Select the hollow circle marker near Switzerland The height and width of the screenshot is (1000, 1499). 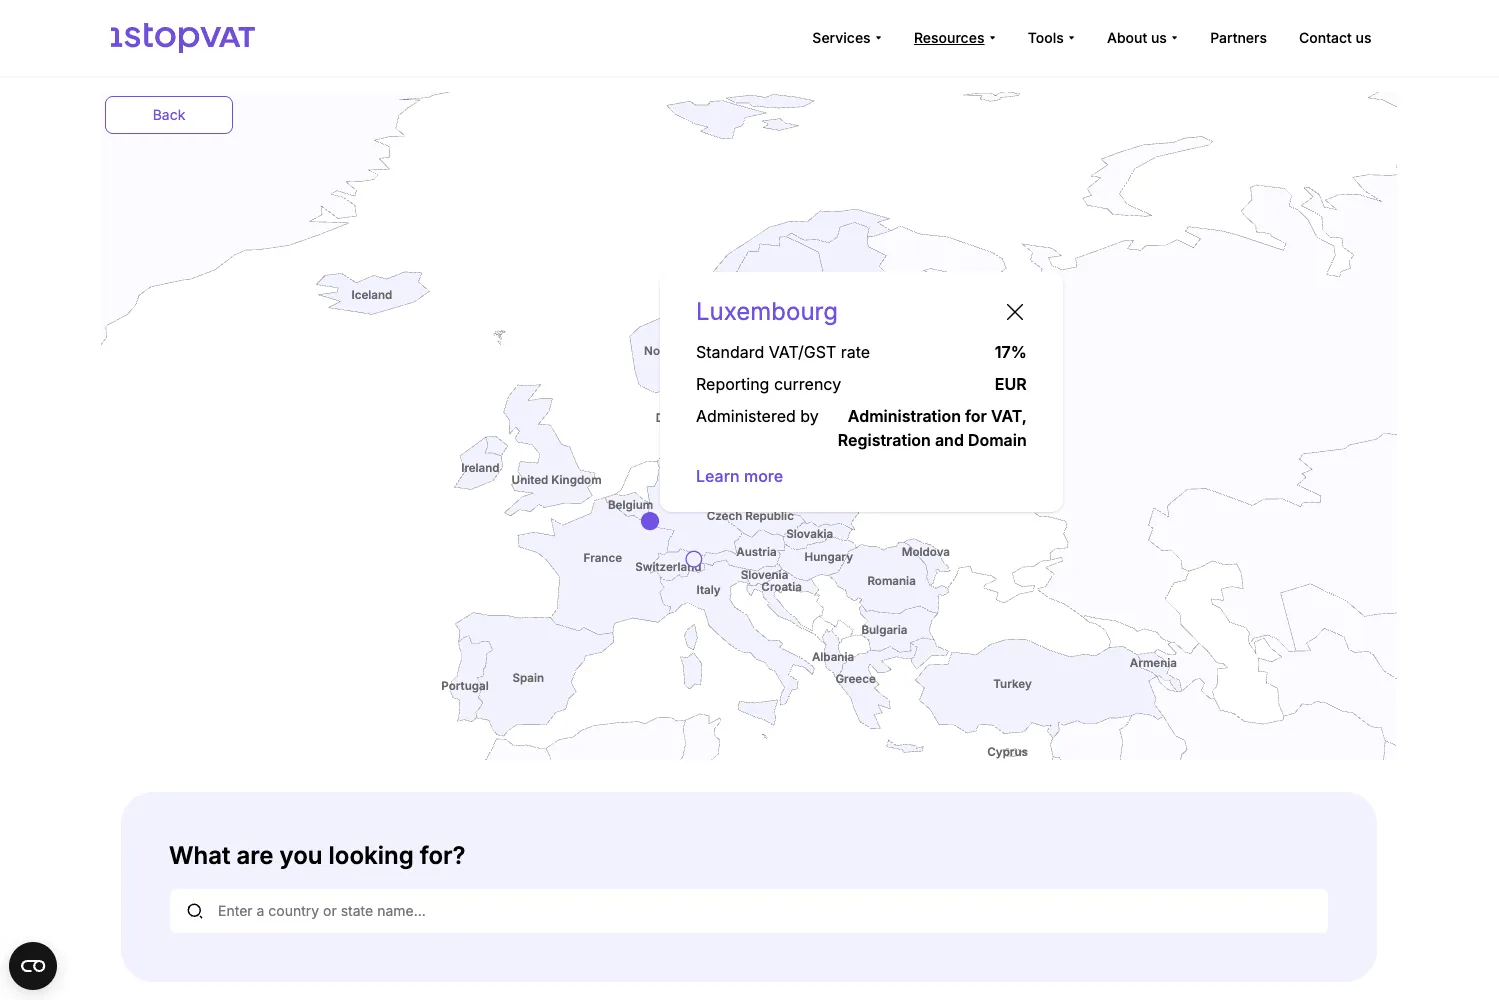click(x=694, y=558)
